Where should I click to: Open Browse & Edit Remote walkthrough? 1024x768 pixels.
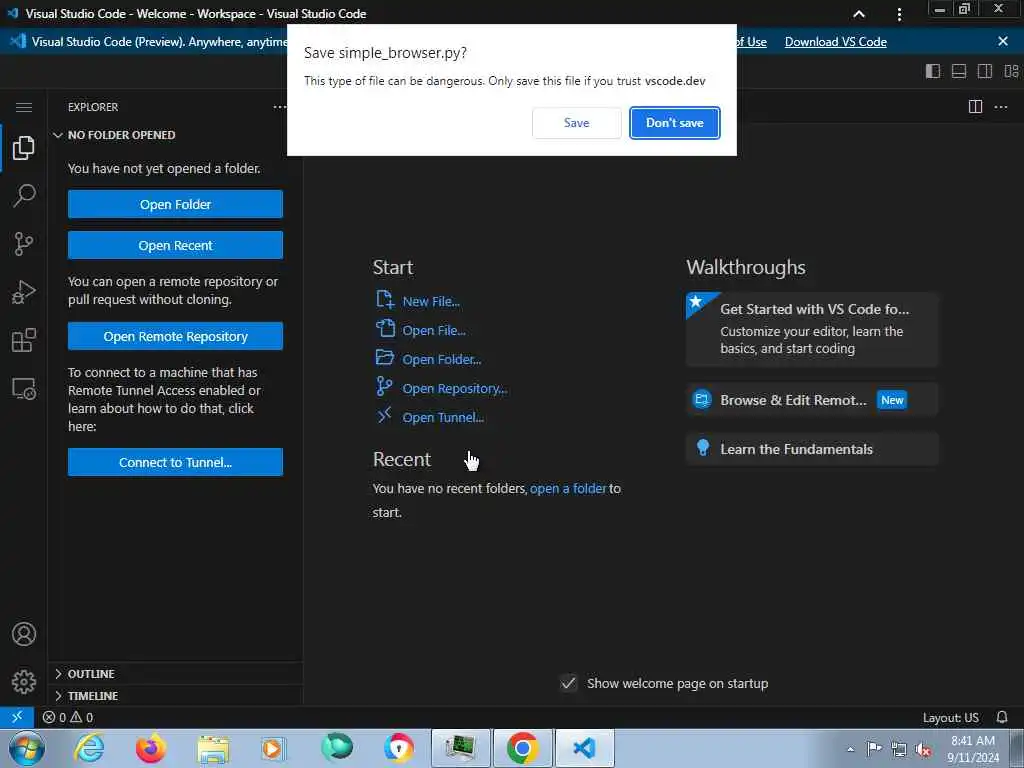(812, 400)
